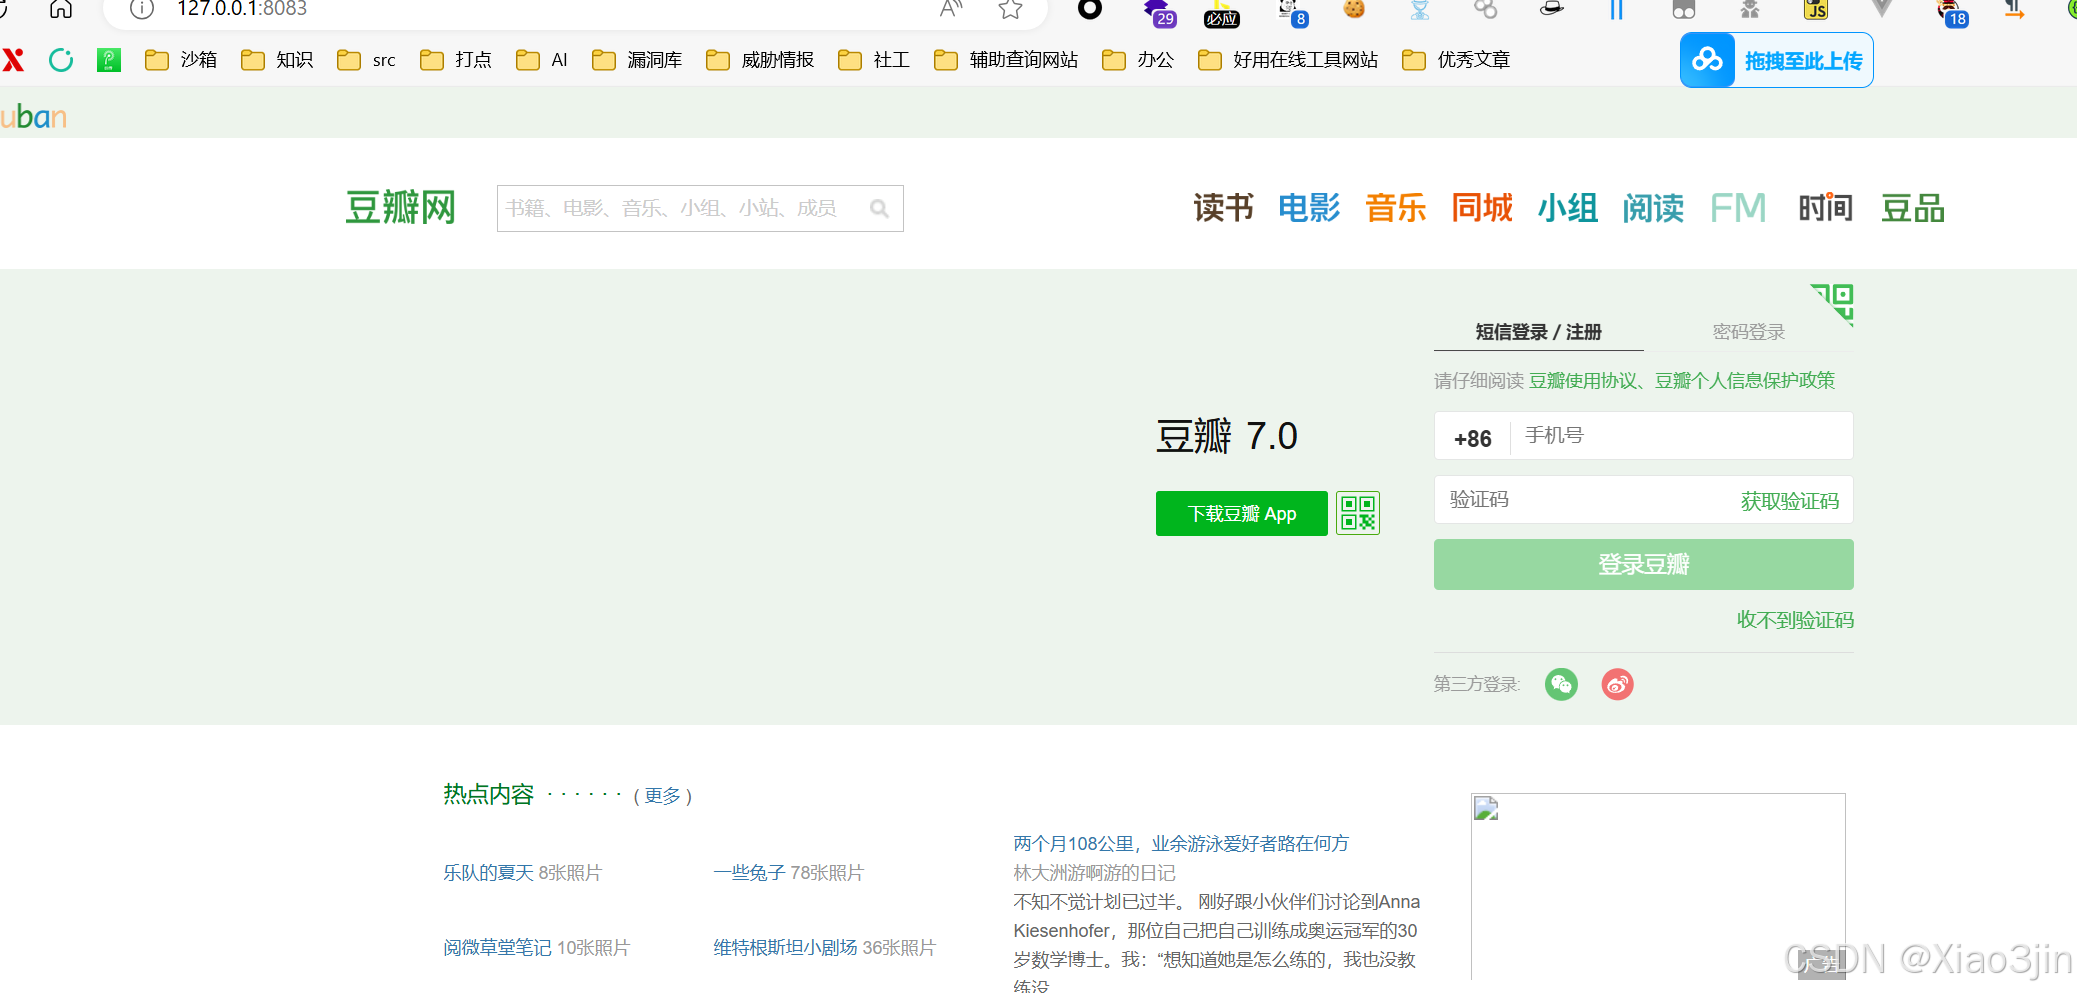
Task: Open the red X bookmark icon
Action: pos(13,60)
